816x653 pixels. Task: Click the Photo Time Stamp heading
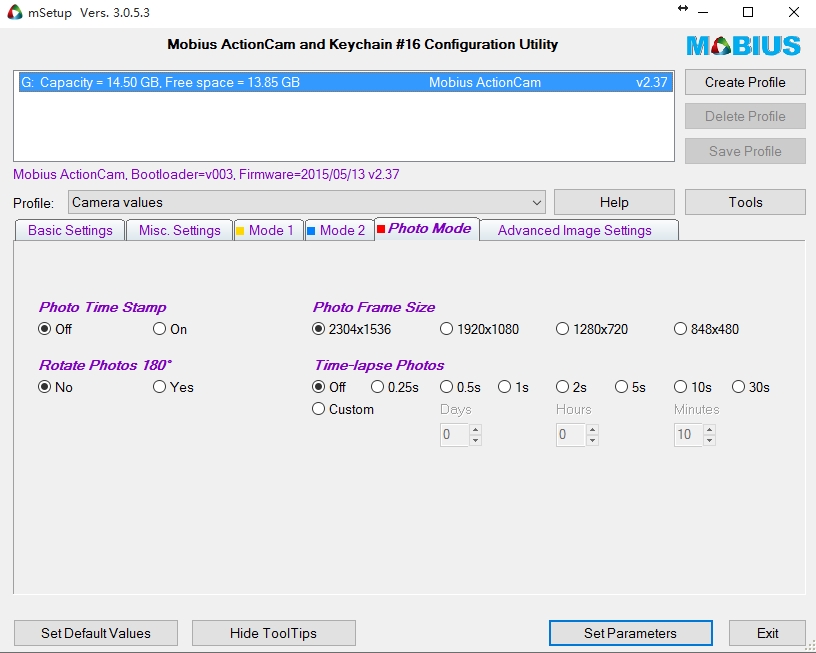[x=103, y=307]
